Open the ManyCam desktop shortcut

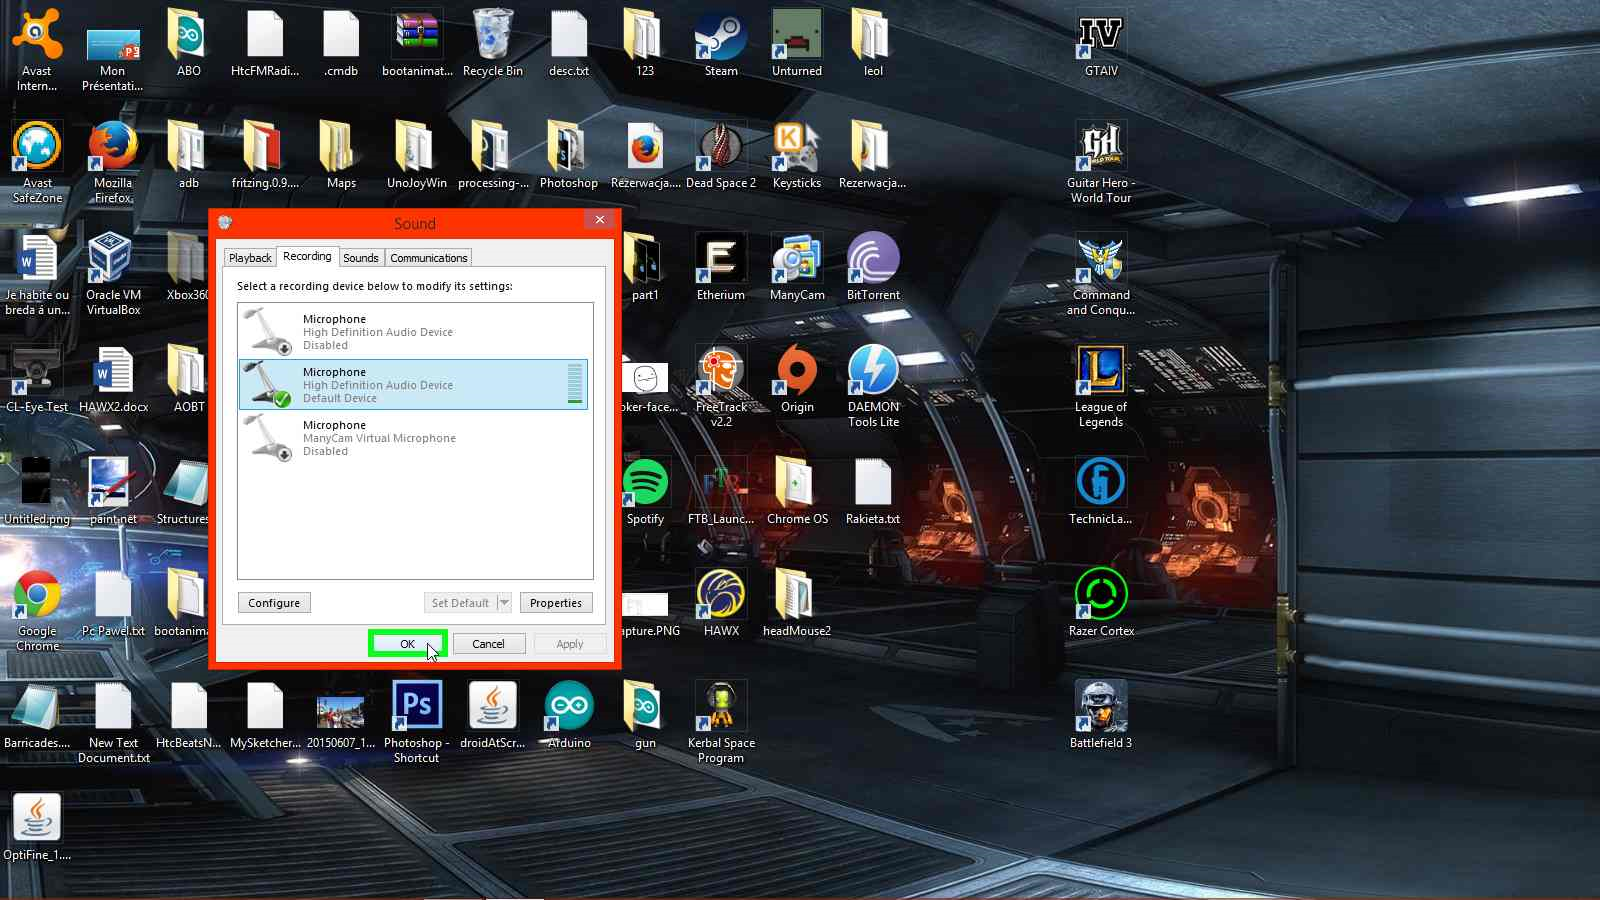click(797, 266)
